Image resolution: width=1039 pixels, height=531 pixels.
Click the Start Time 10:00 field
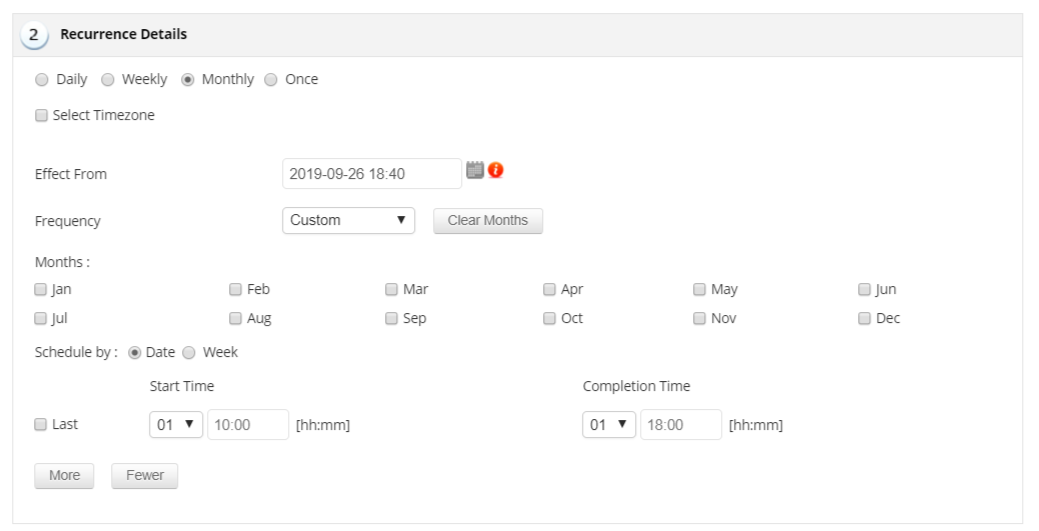(x=247, y=425)
